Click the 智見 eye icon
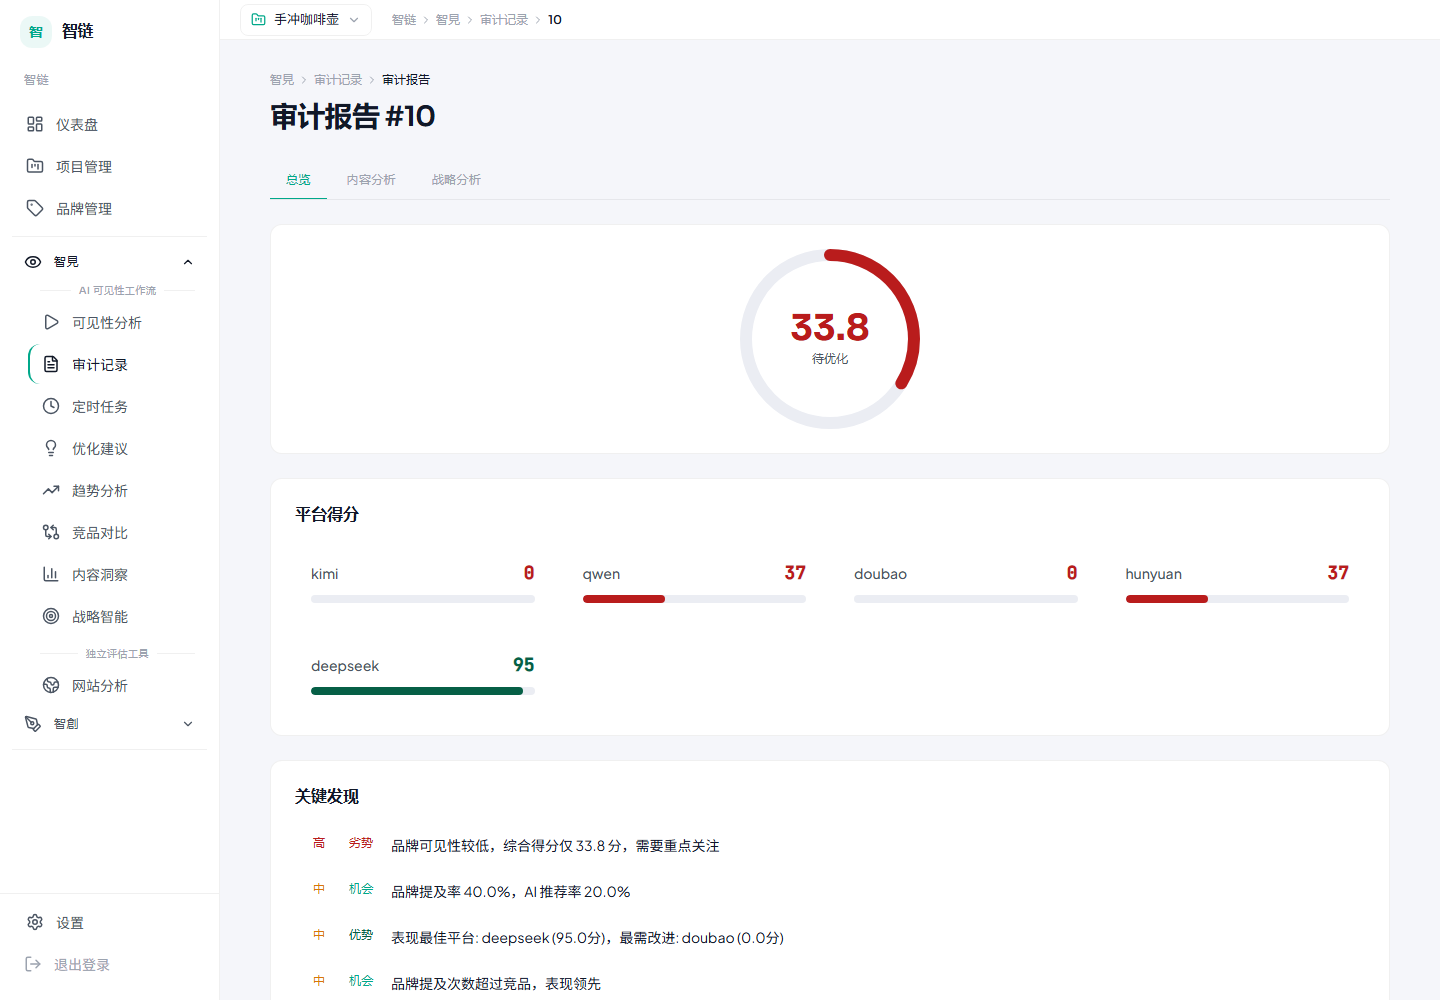Image resolution: width=1440 pixels, height=1000 pixels. coord(33,262)
